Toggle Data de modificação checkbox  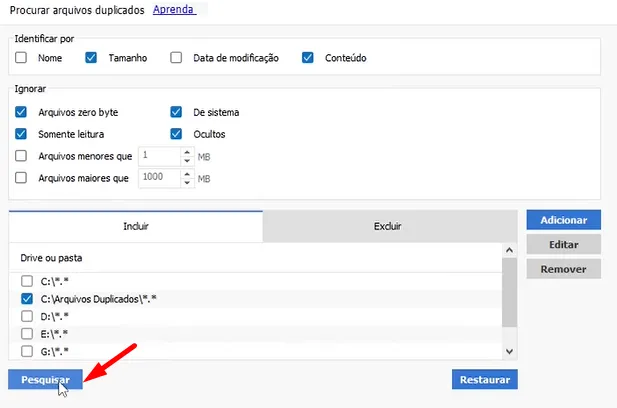(176, 58)
